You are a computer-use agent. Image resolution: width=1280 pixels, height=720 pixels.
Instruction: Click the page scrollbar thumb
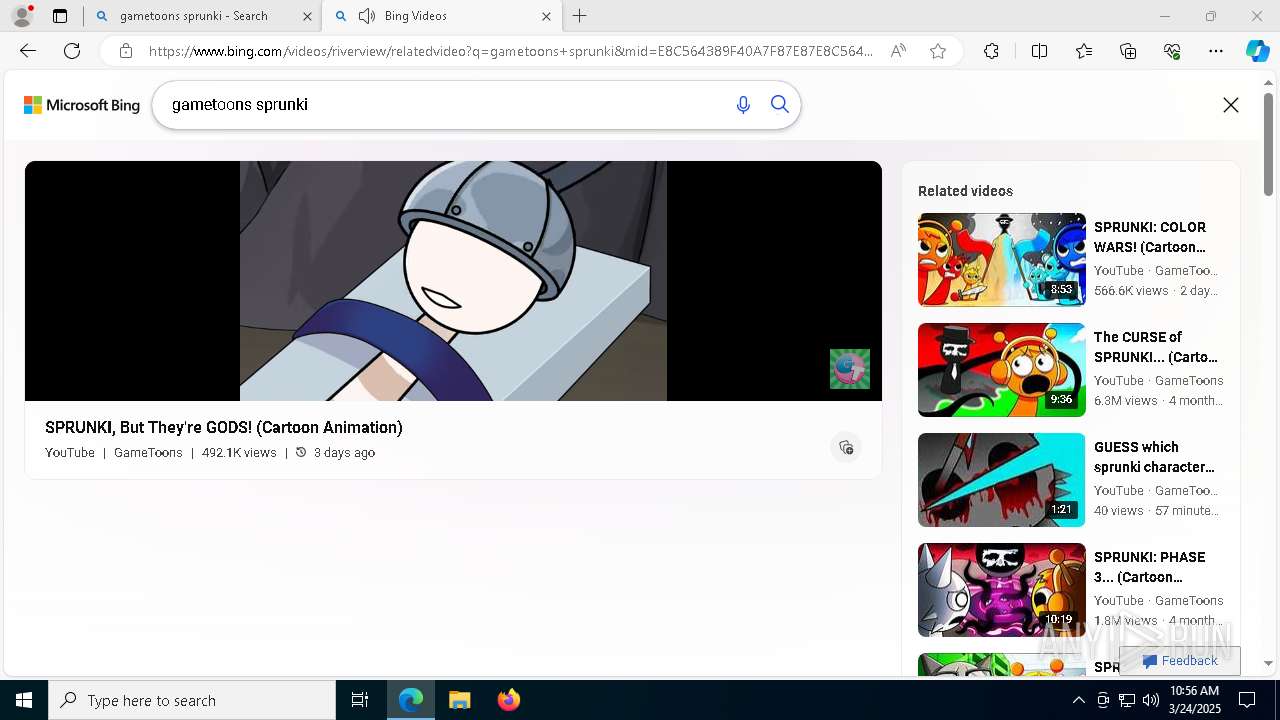tap(1269, 145)
